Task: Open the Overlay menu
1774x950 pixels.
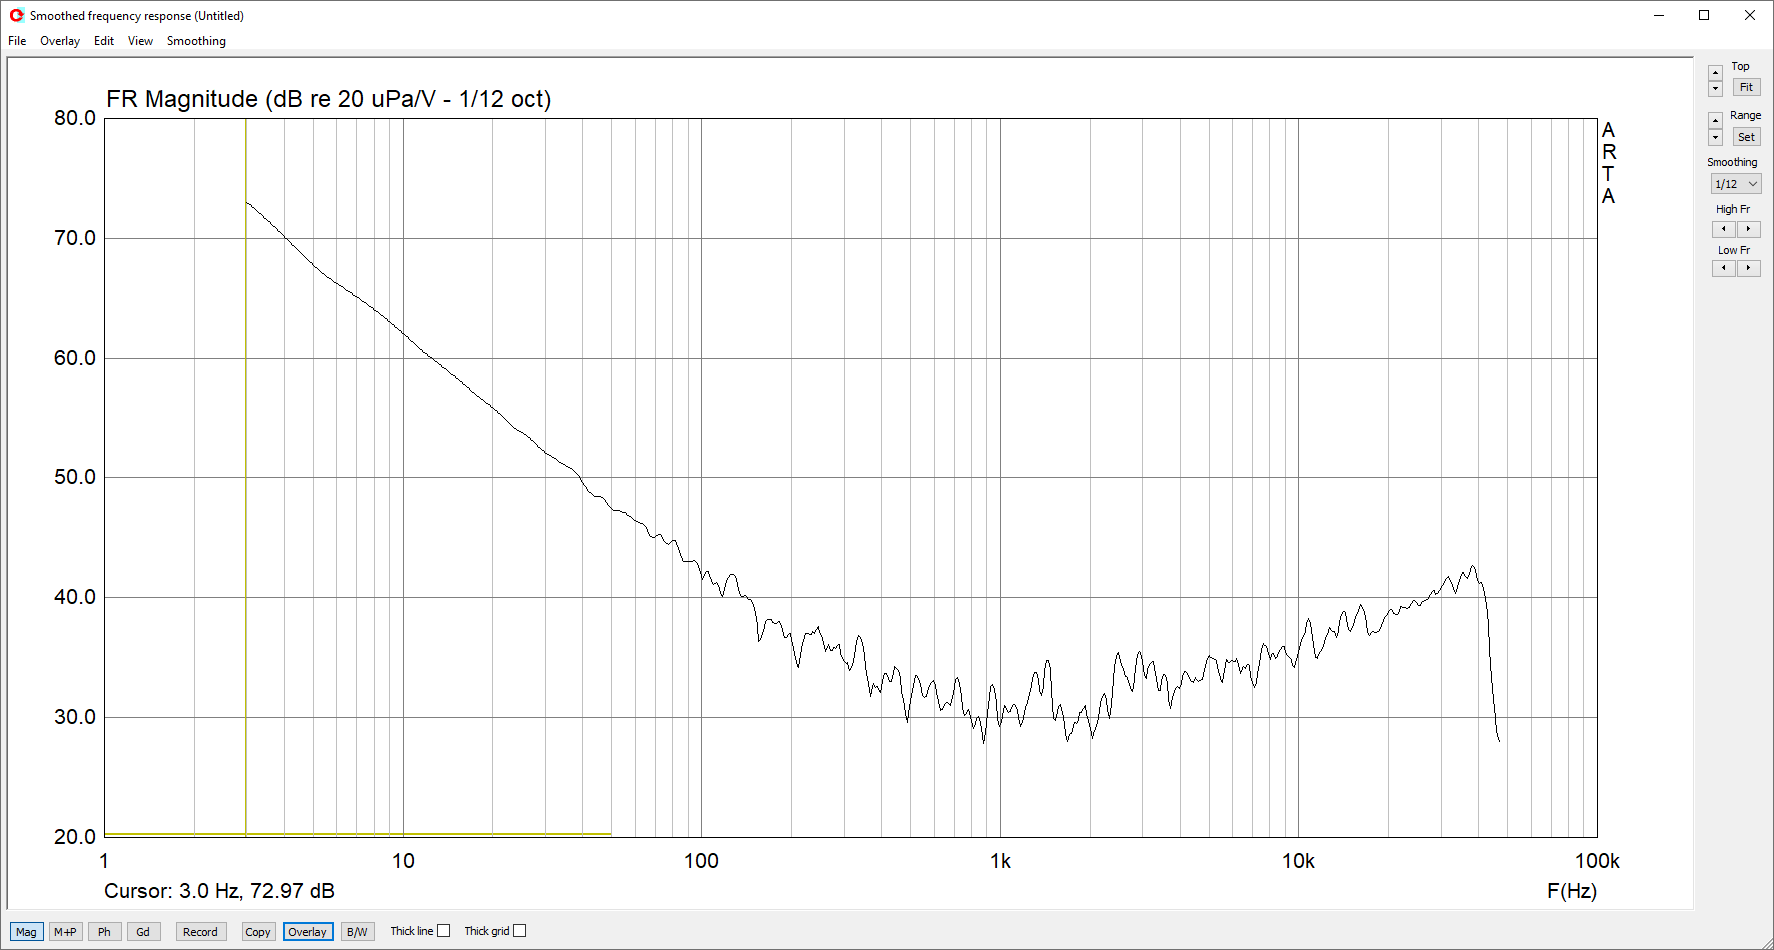Action: coord(60,41)
